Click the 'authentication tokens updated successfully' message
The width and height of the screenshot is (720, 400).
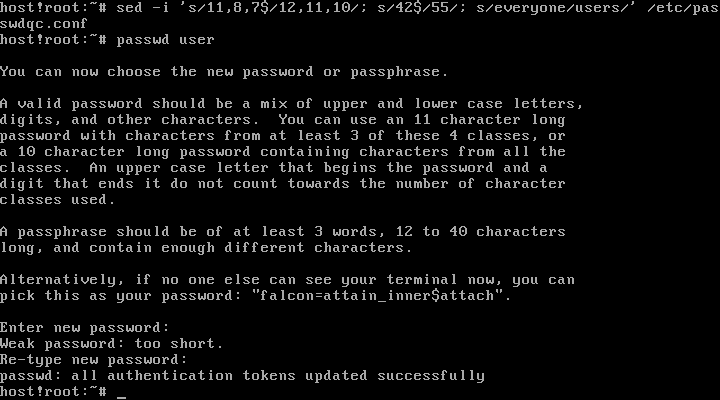tap(286, 376)
